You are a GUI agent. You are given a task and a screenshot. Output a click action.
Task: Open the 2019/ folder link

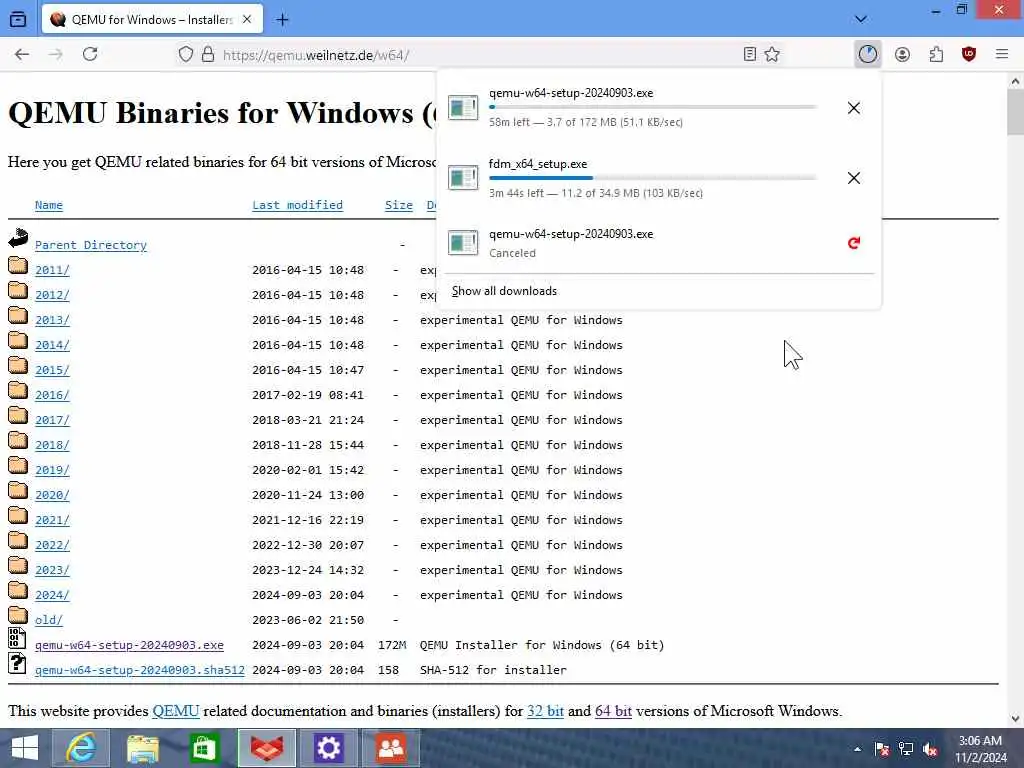tap(52, 470)
